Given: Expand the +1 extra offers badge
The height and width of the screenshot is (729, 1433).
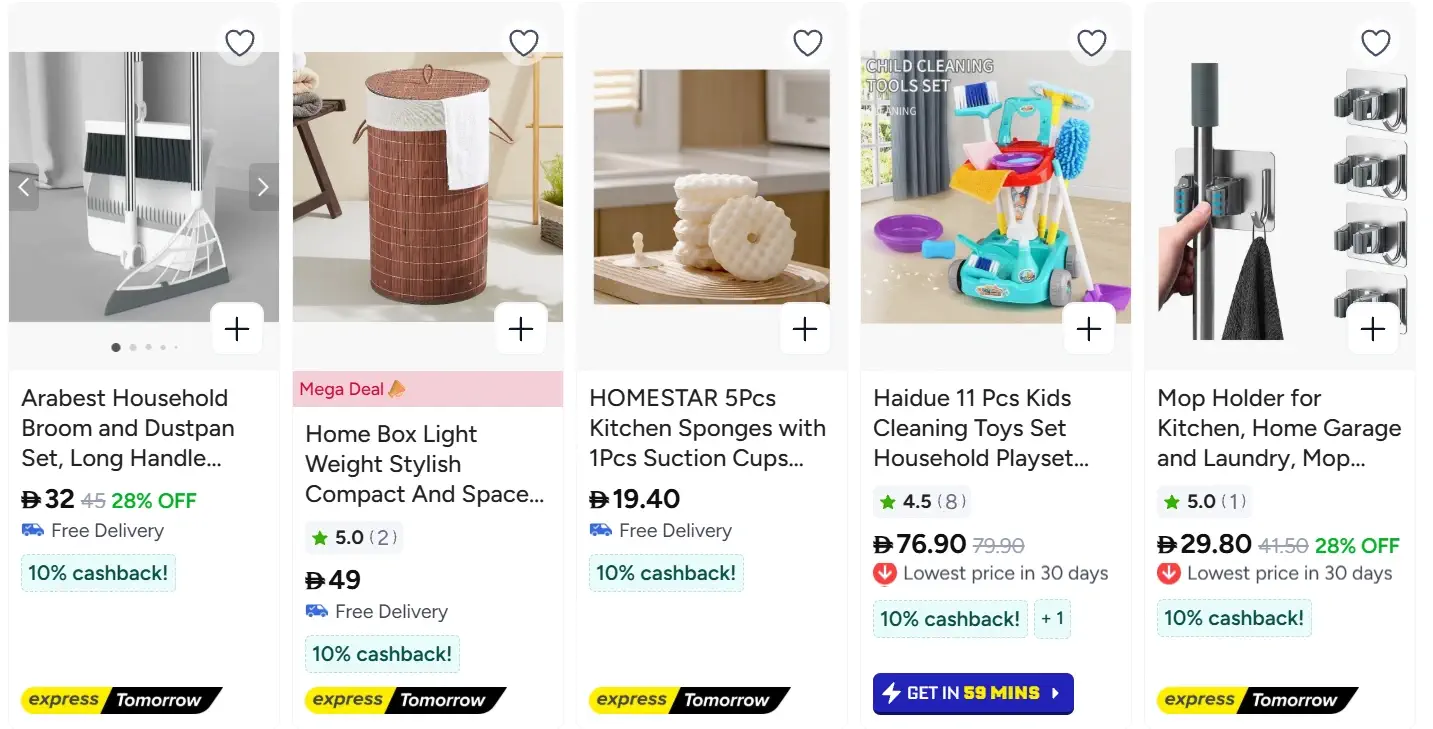Looking at the screenshot, I should click(1052, 619).
